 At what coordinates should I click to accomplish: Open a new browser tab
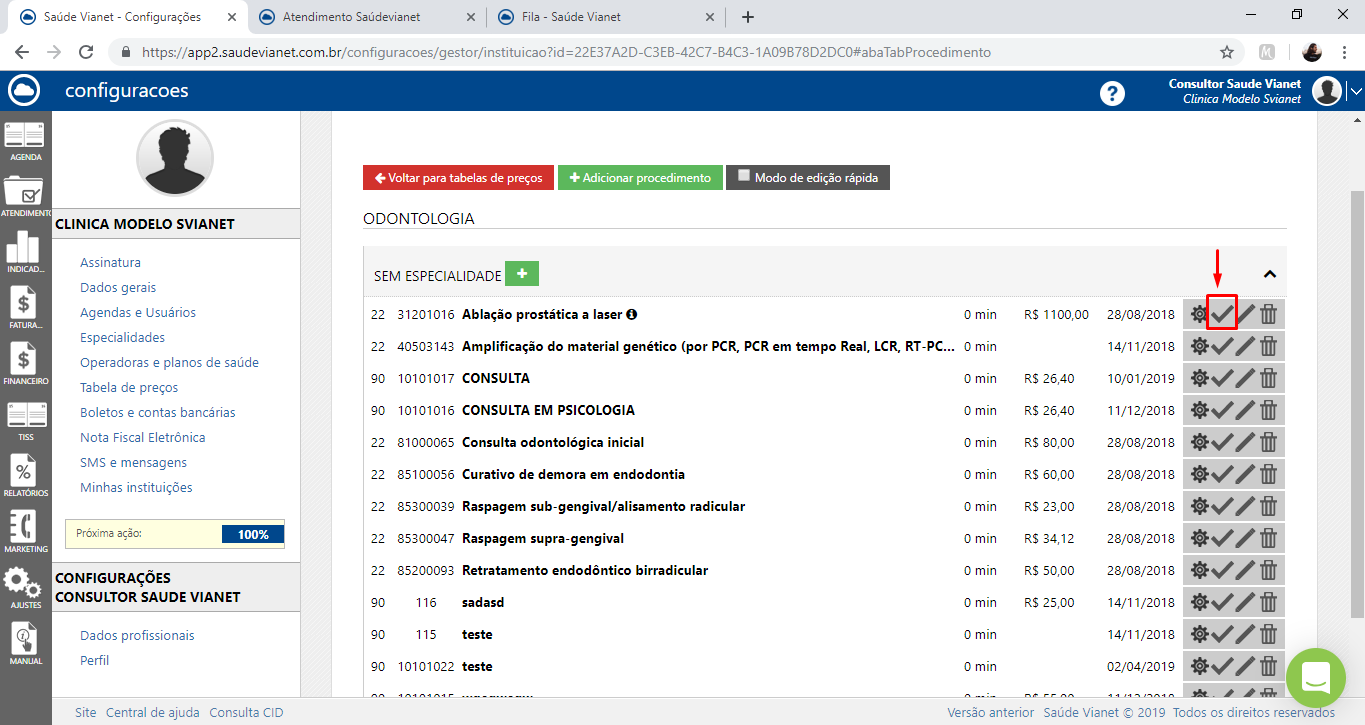click(747, 17)
